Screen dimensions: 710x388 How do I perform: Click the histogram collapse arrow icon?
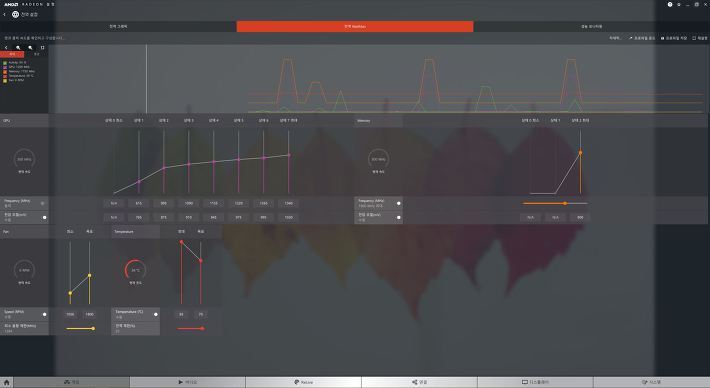tap(6, 48)
